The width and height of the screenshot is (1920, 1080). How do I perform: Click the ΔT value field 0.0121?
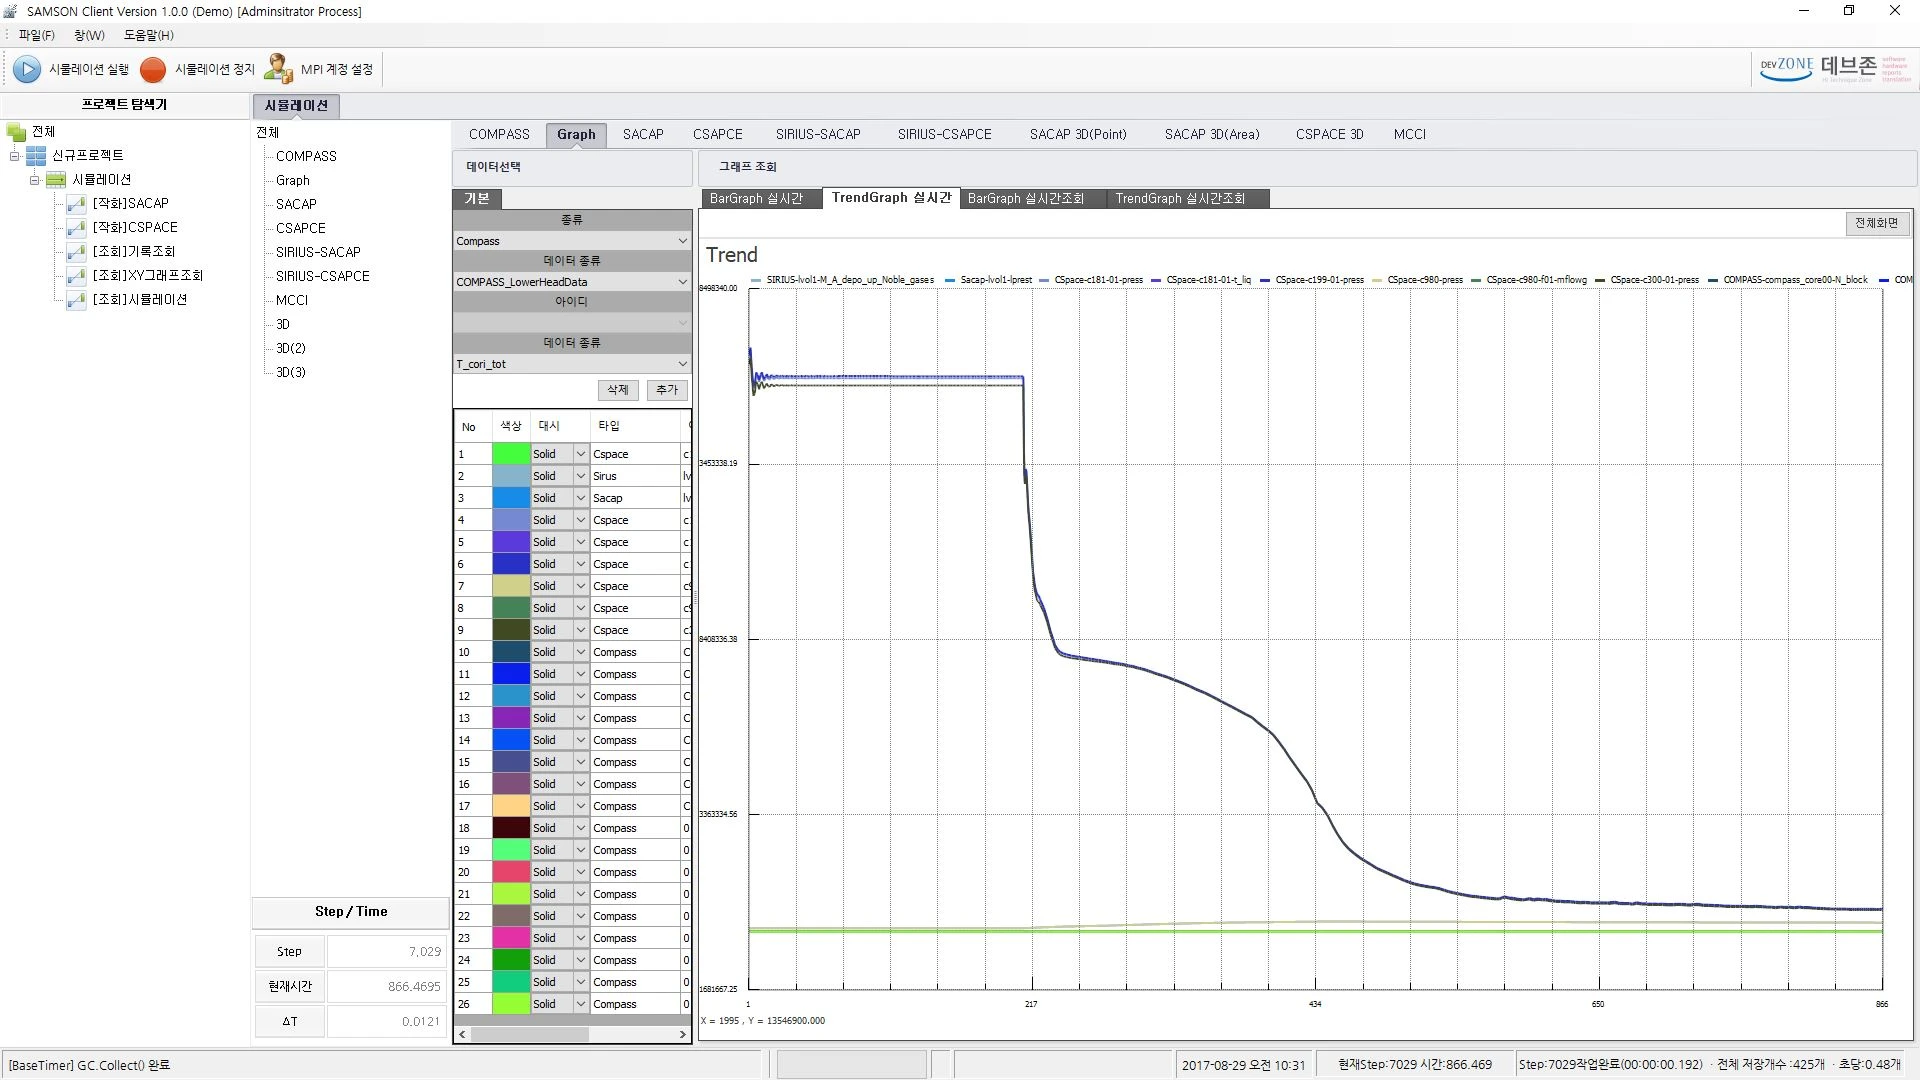(x=386, y=1022)
